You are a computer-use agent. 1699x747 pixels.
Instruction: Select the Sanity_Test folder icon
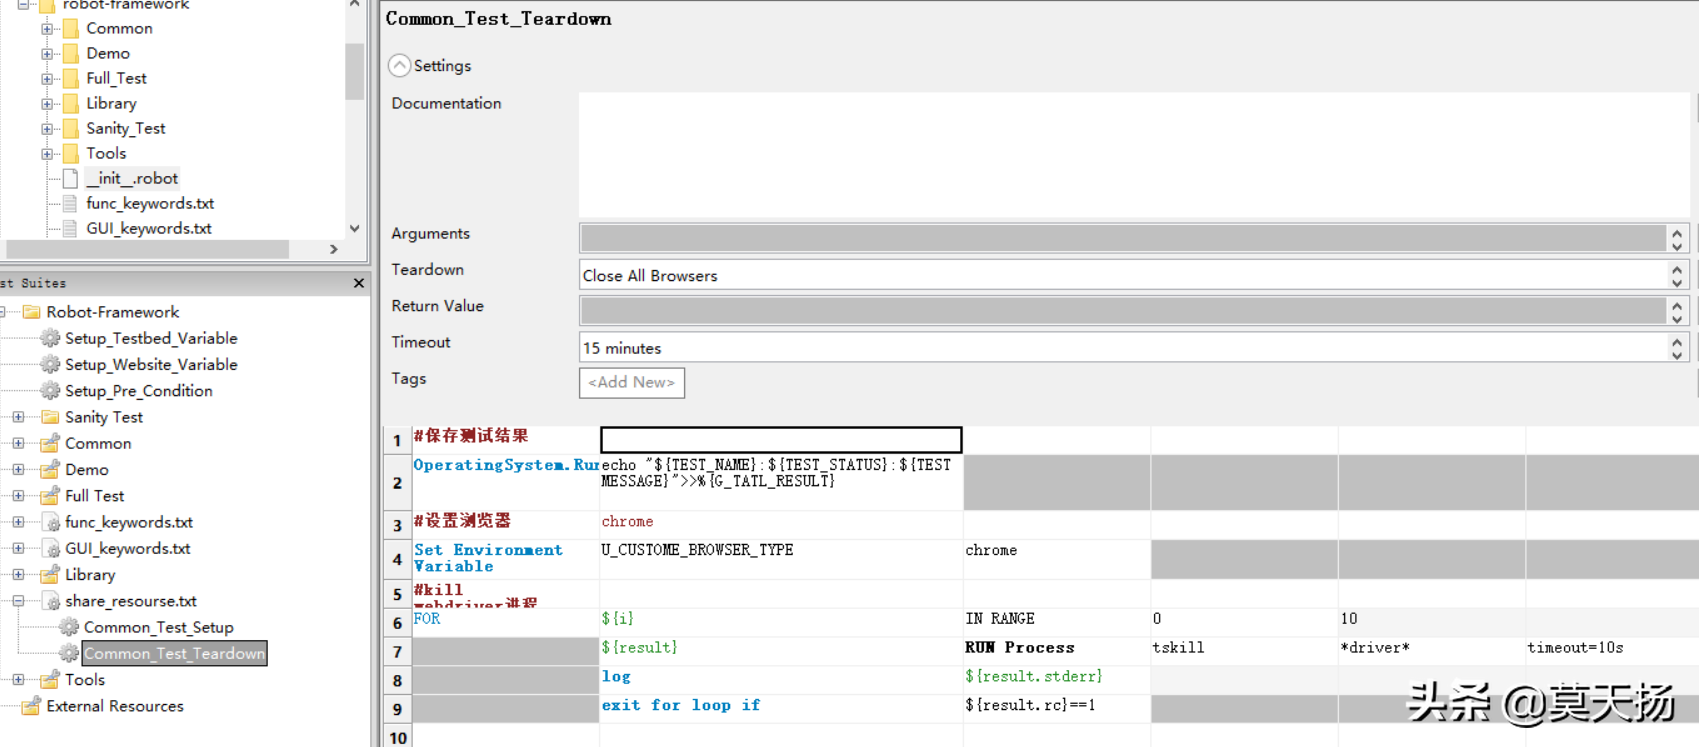[70, 128]
